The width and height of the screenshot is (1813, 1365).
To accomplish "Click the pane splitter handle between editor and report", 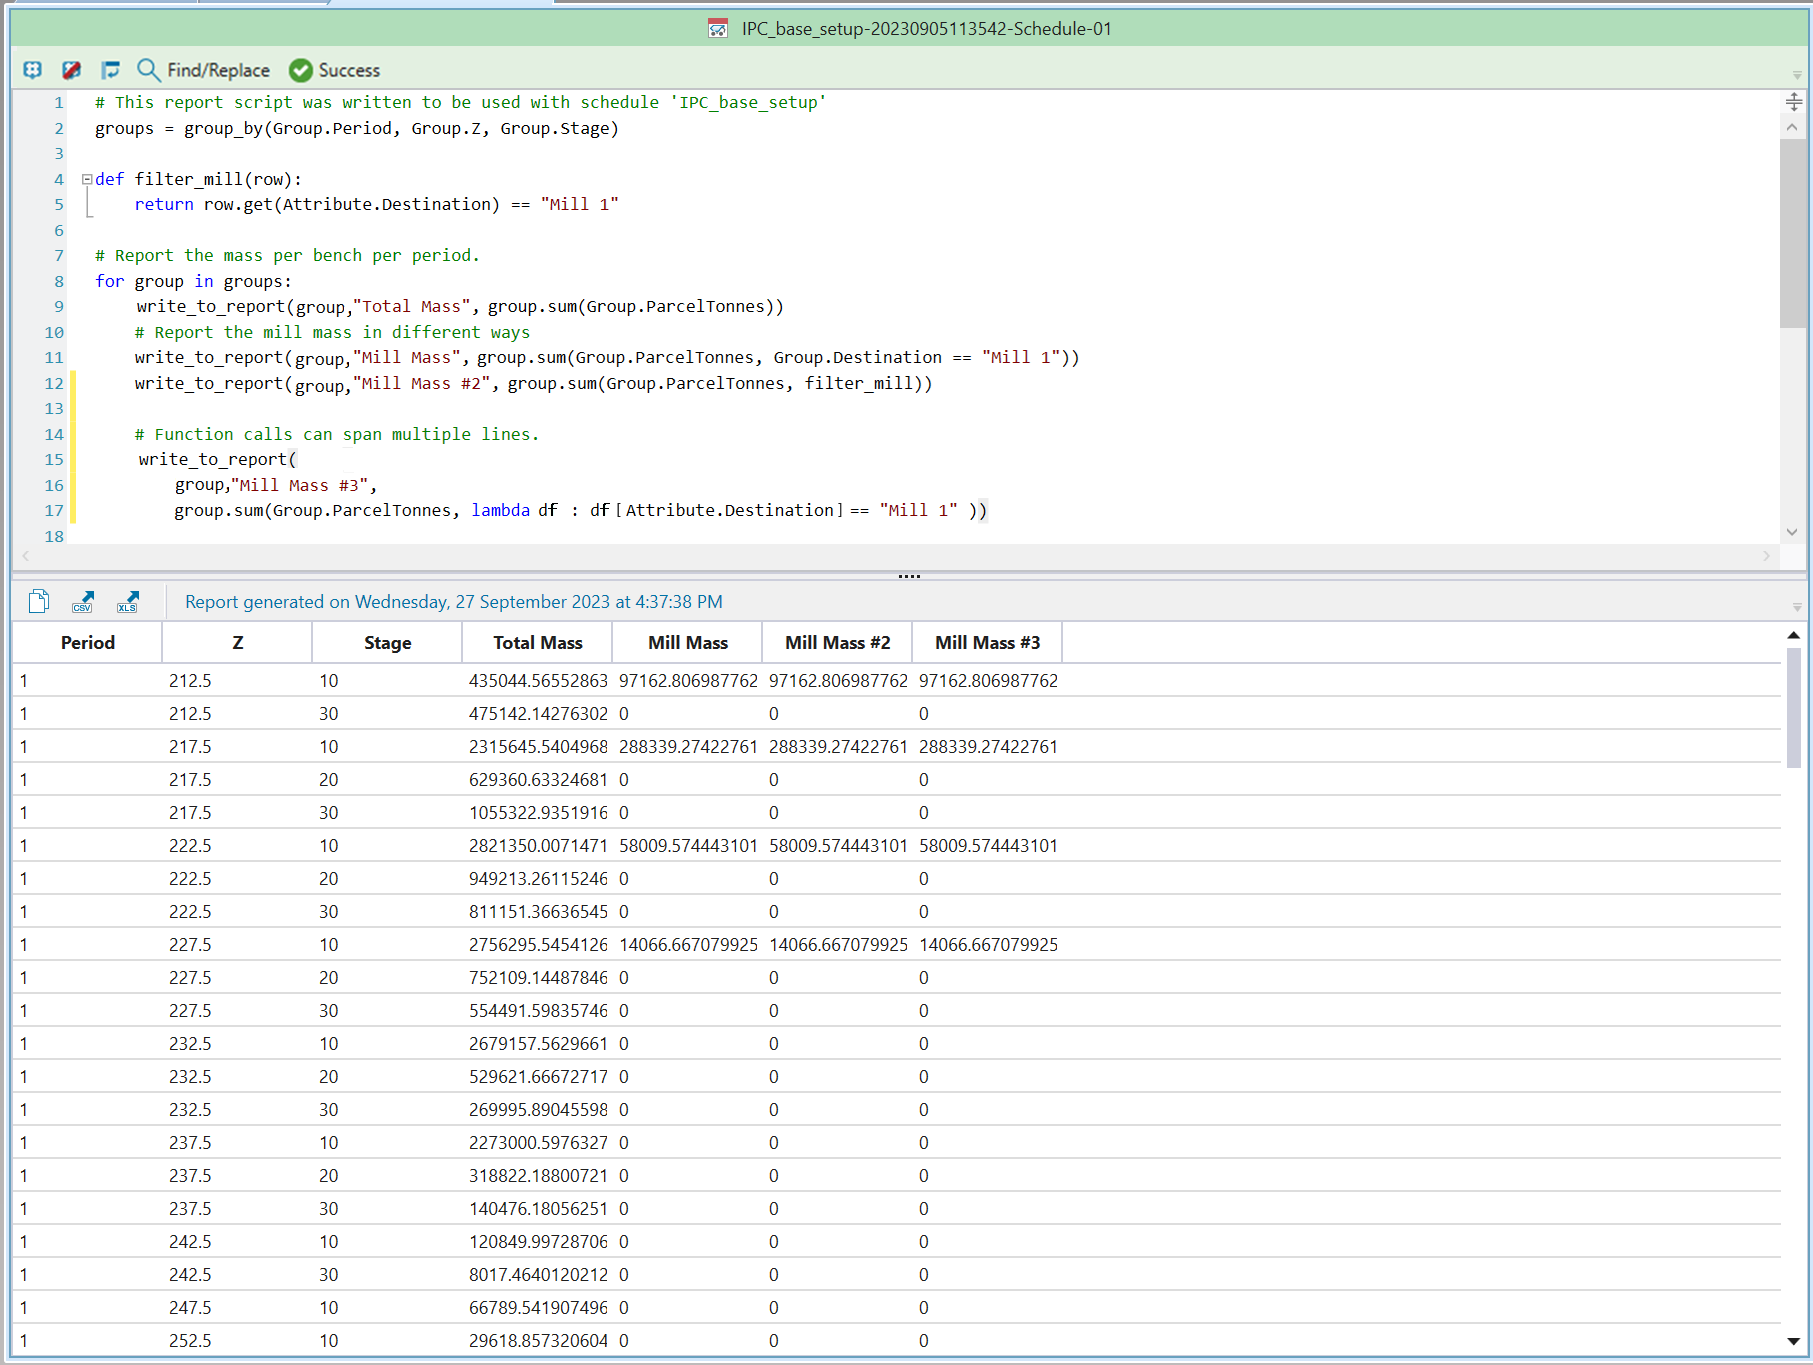I will pyautogui.click(x=908, y=576).
